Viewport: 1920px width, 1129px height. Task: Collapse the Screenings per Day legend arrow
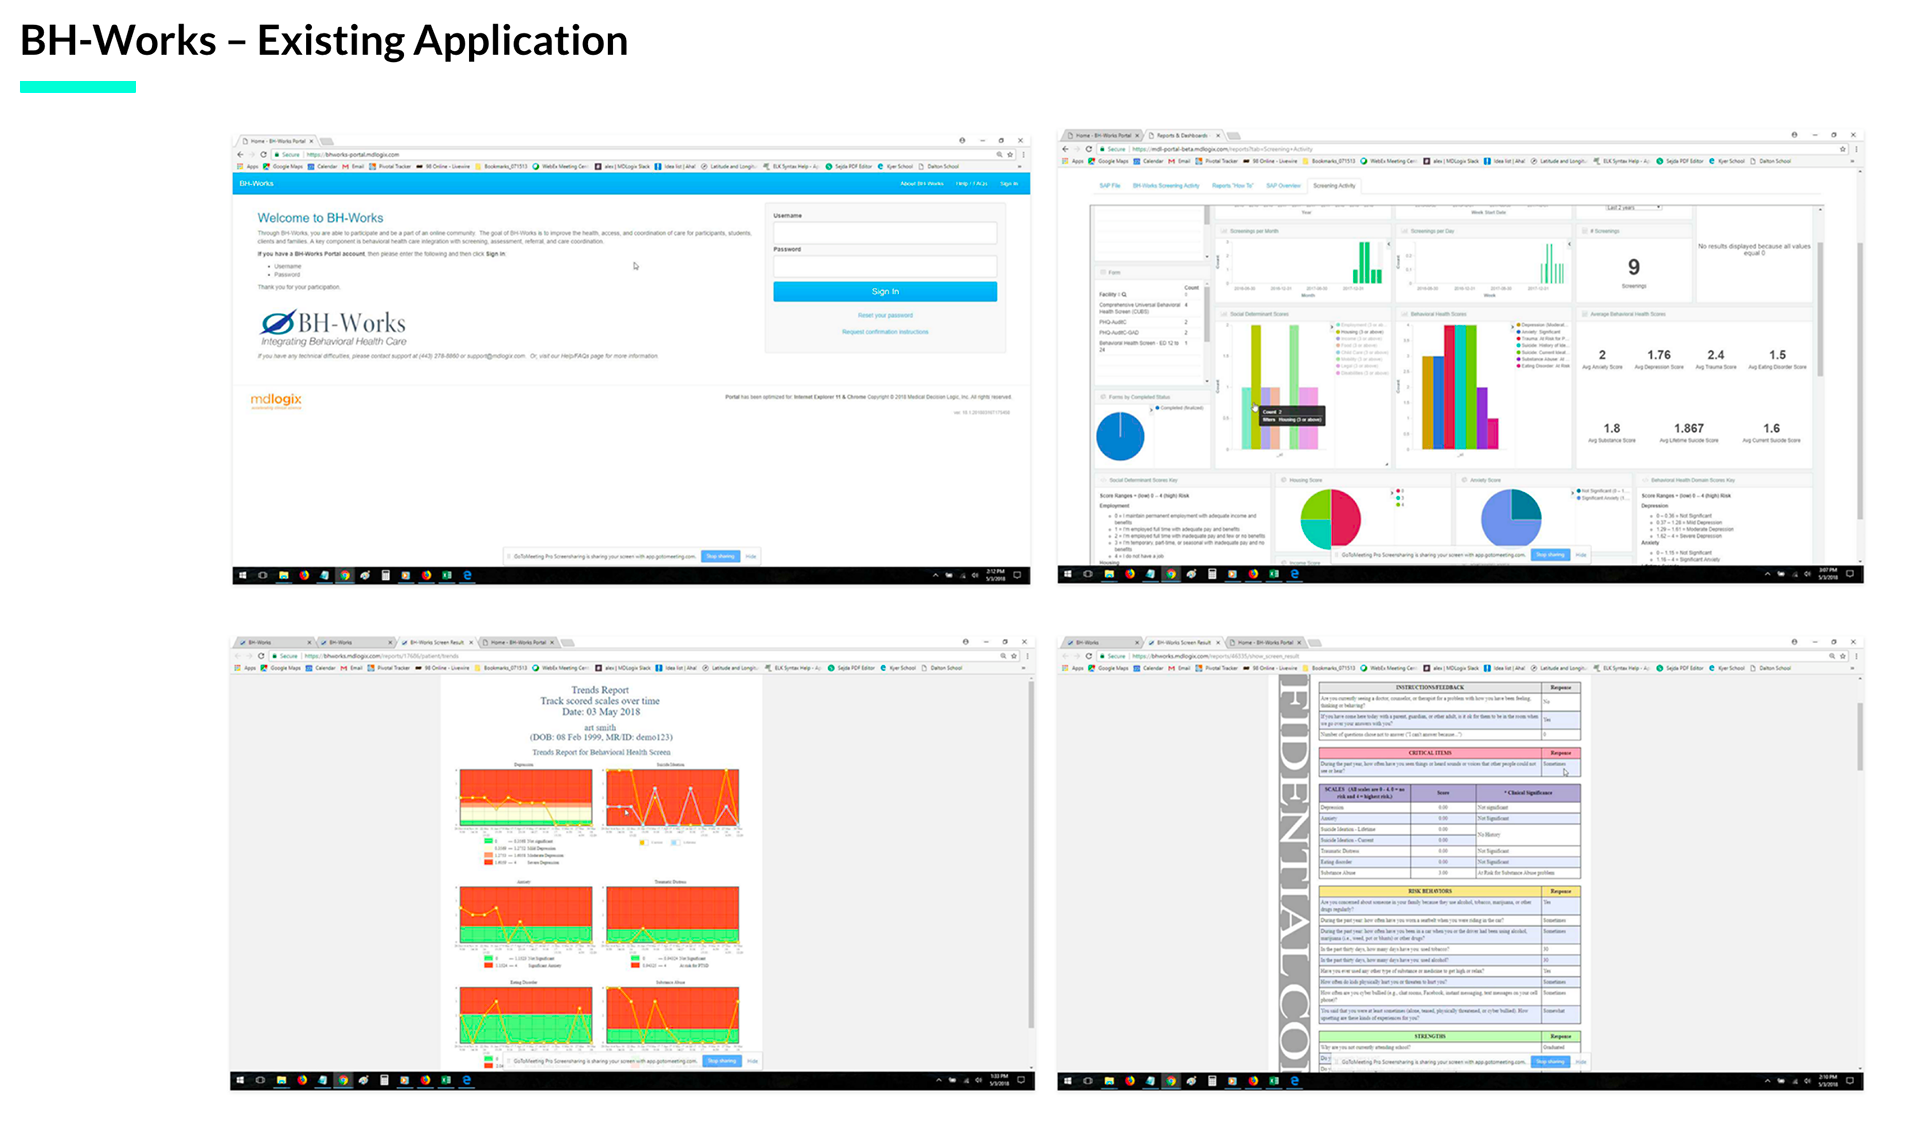(x=1568, y=244)
